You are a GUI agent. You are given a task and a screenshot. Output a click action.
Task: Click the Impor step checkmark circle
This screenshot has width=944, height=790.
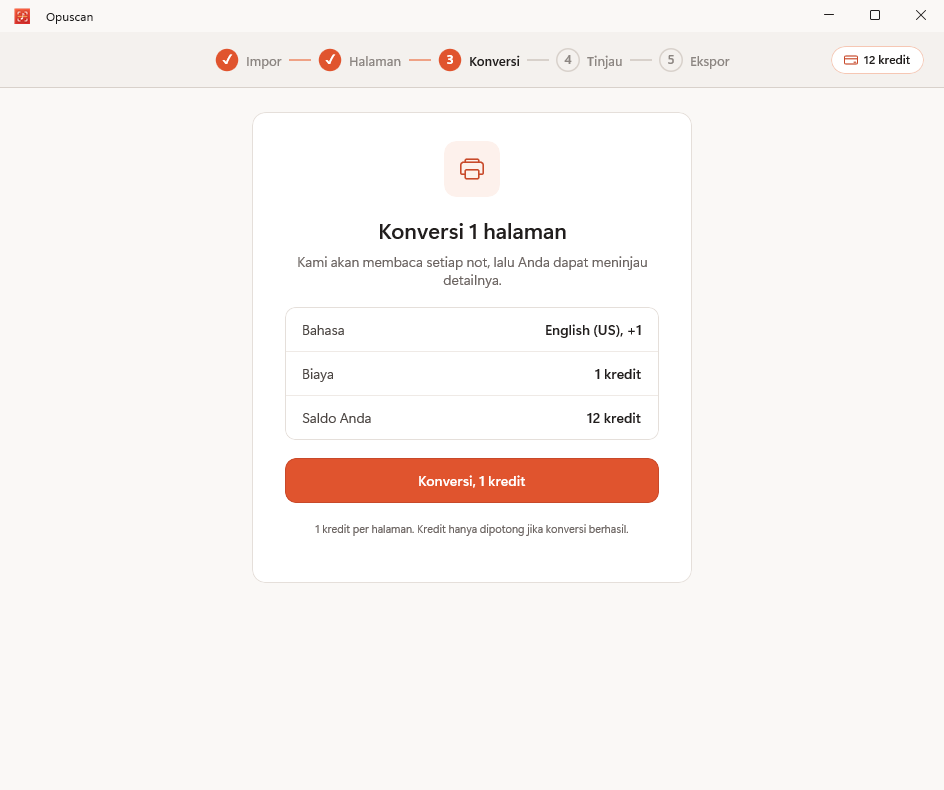[227, 60]
